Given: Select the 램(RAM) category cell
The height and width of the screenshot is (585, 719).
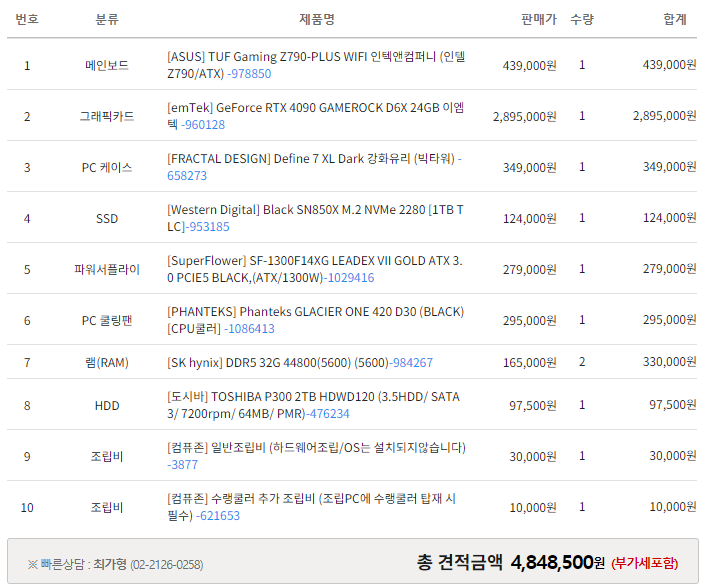Looking at the screenshot, I should [107, 362].
